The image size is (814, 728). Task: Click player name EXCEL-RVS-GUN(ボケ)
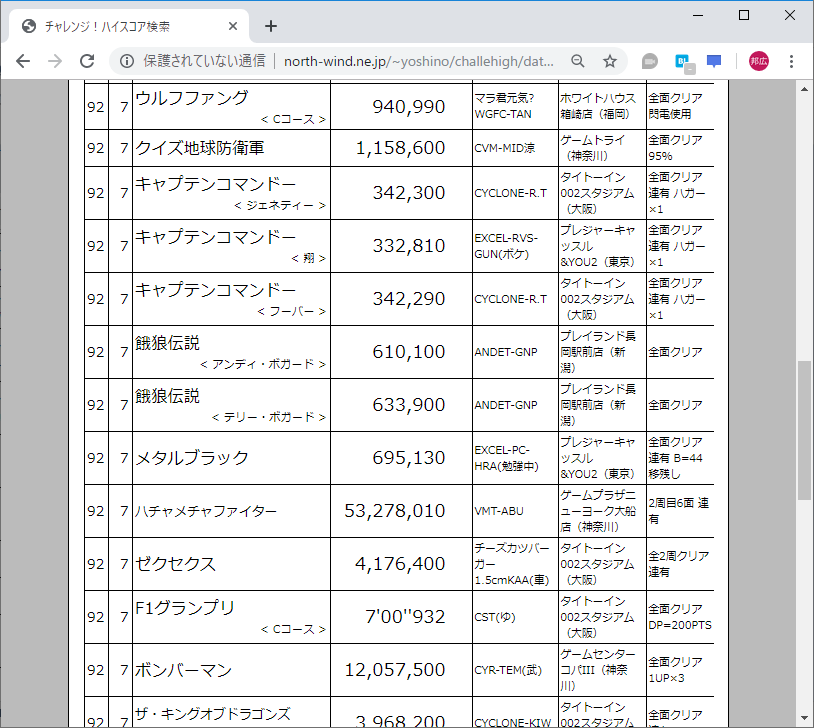click(506, 246)
